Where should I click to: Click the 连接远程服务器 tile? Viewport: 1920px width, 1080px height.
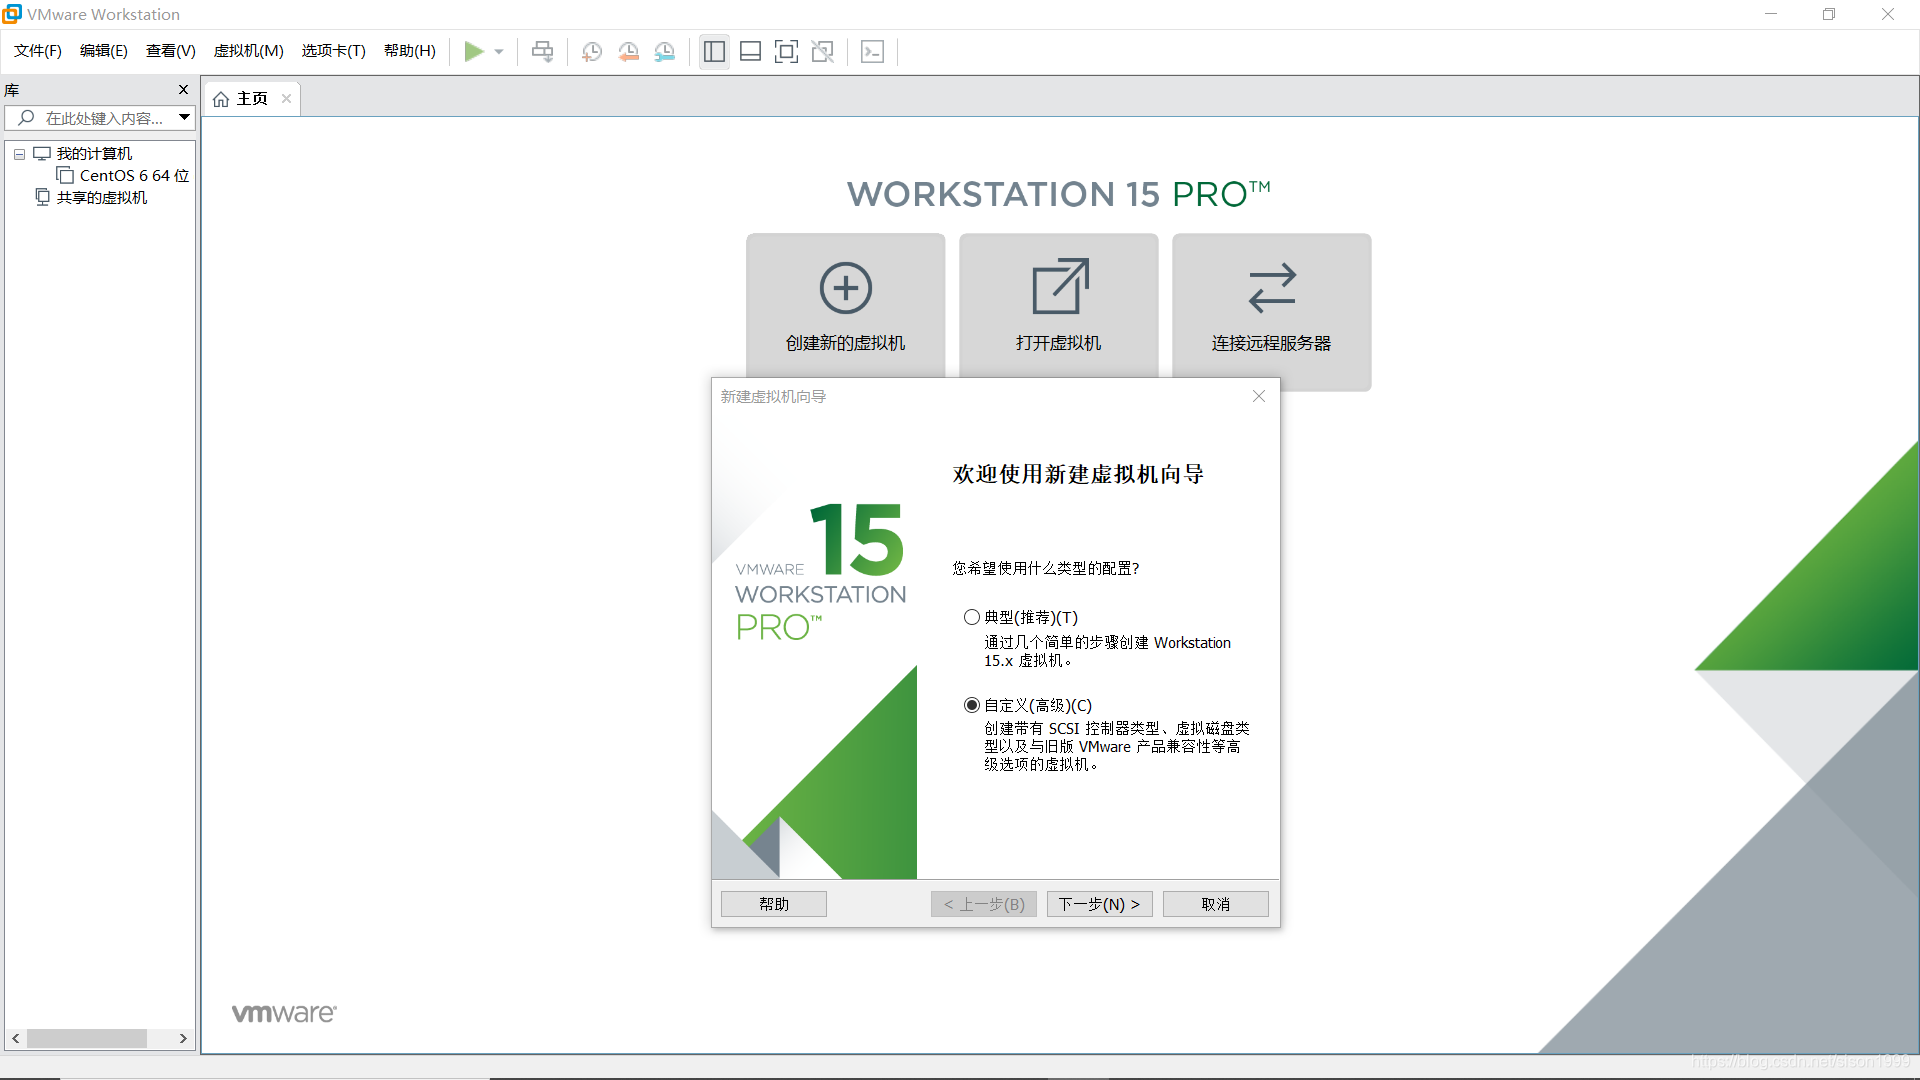tap(1272, 312)
